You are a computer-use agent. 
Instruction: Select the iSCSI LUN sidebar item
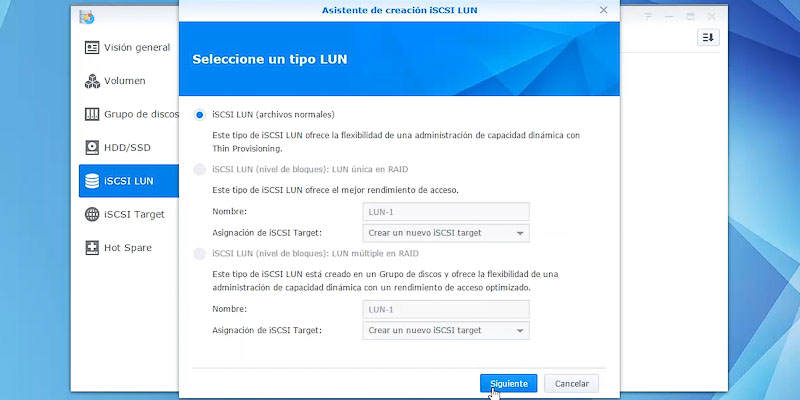pos(129,181)
